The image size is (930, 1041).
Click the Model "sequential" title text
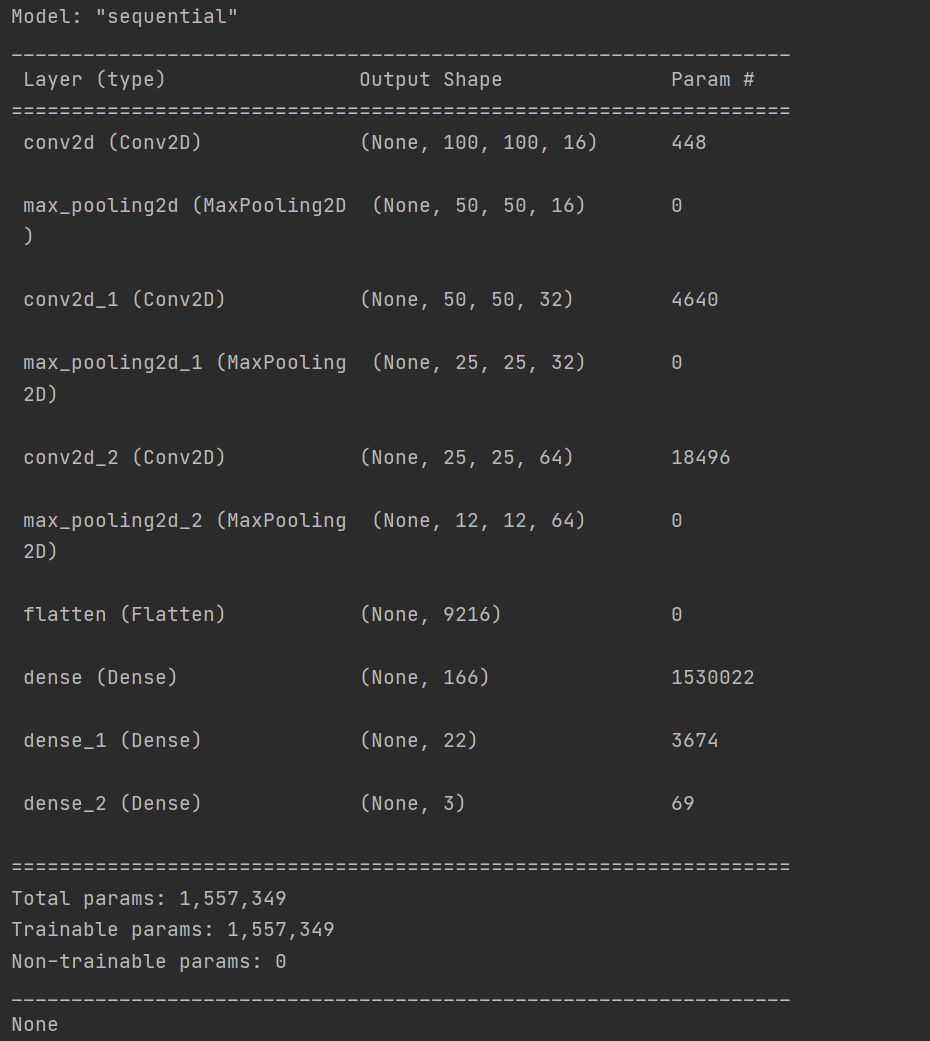click(124, 17)
